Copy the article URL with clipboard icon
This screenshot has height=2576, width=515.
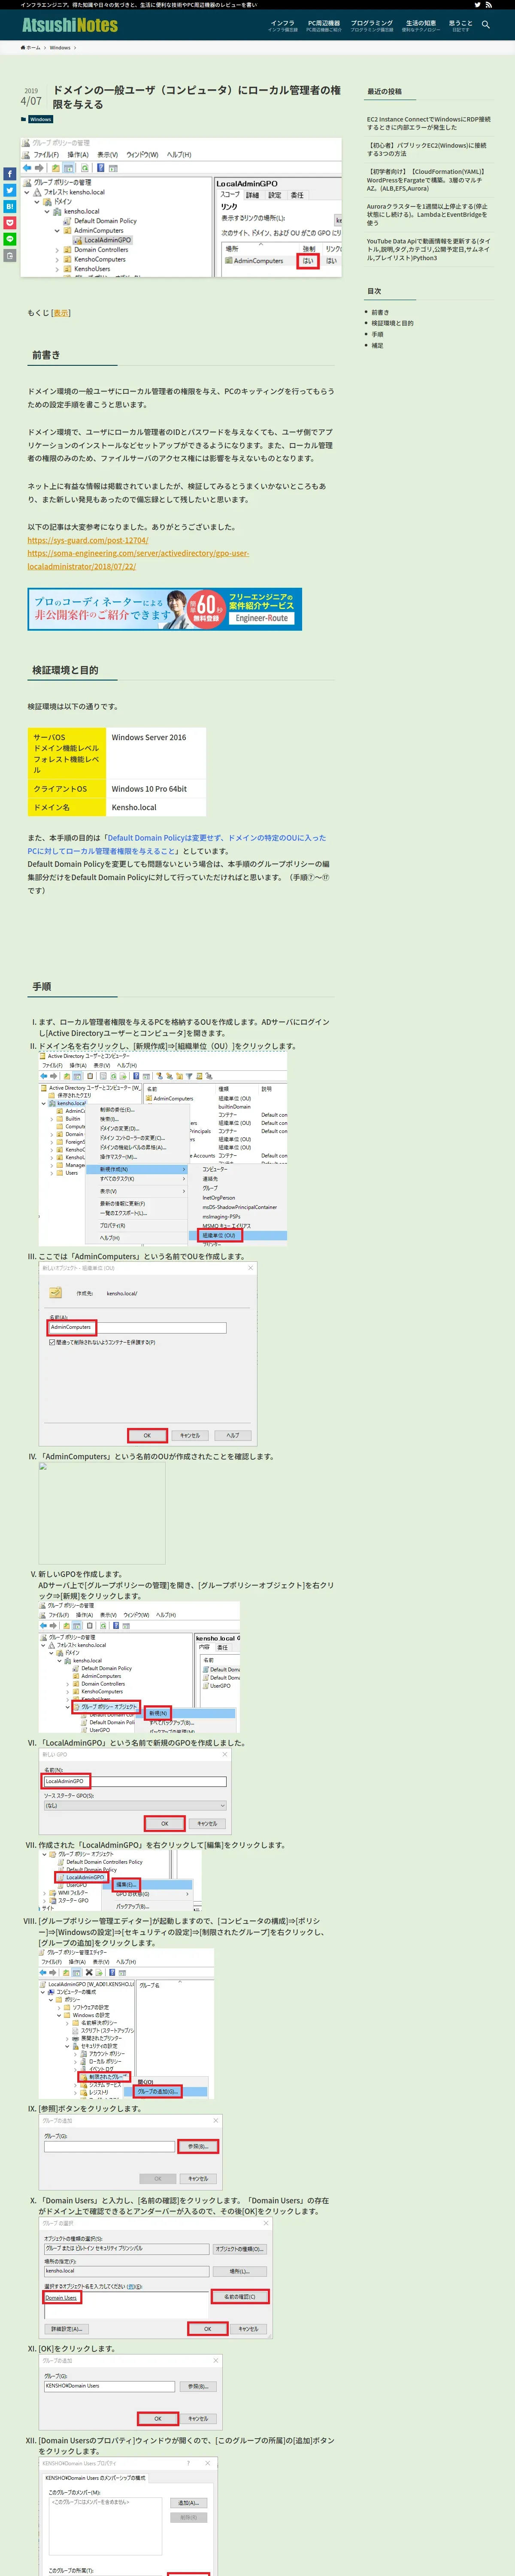[10, 255]
